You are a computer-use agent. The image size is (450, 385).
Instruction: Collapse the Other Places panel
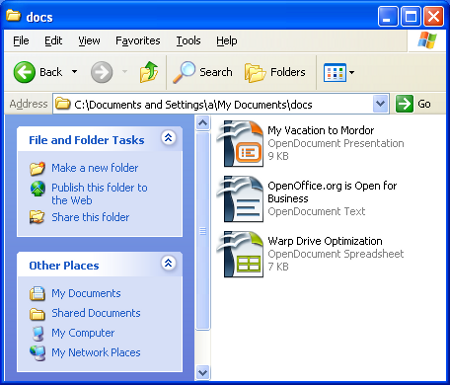(x=169, y=263)
